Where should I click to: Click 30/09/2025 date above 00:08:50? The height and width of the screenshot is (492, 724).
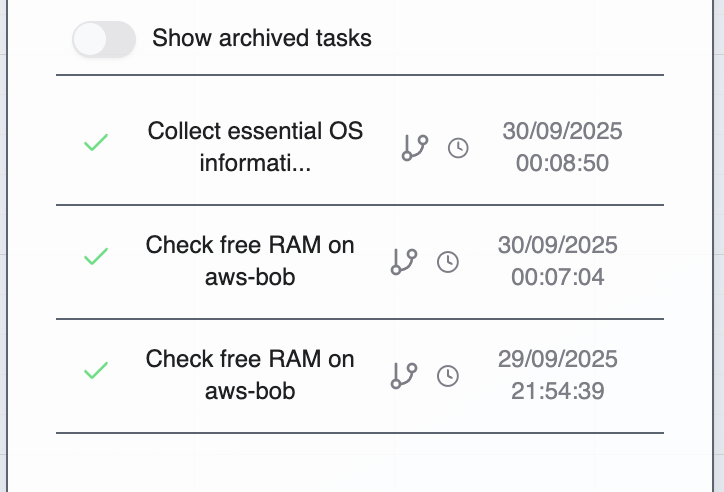[562, 131]
